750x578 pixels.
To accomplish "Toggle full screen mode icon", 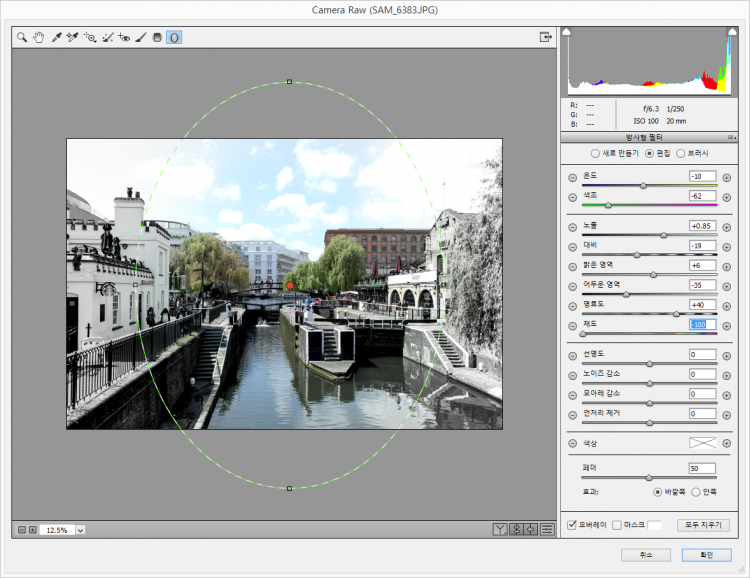I will point(546,37).
